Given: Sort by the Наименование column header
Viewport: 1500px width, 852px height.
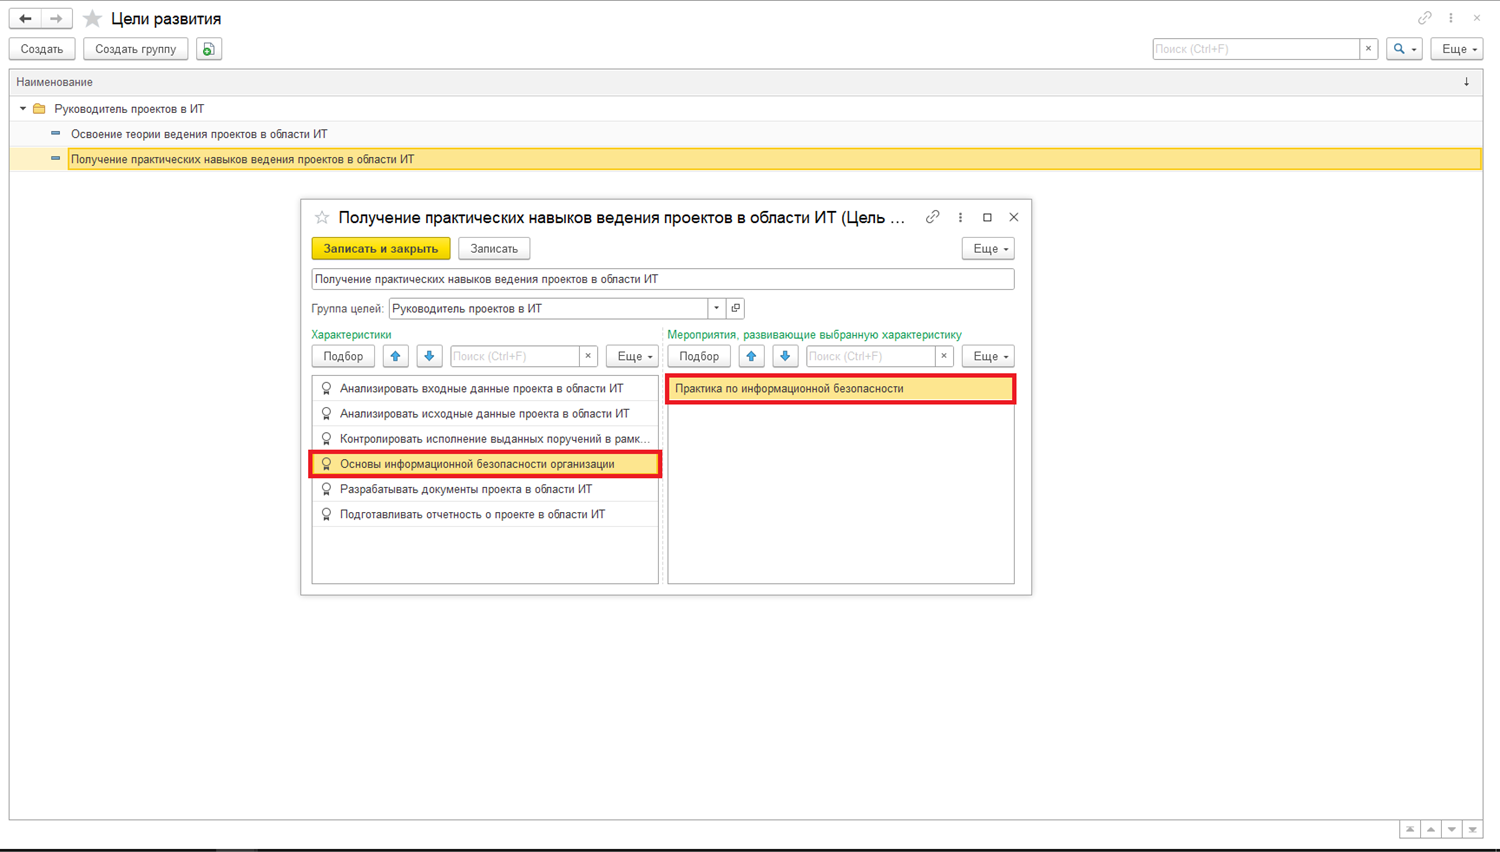Looking at the screenshot, I should [54, 82].
